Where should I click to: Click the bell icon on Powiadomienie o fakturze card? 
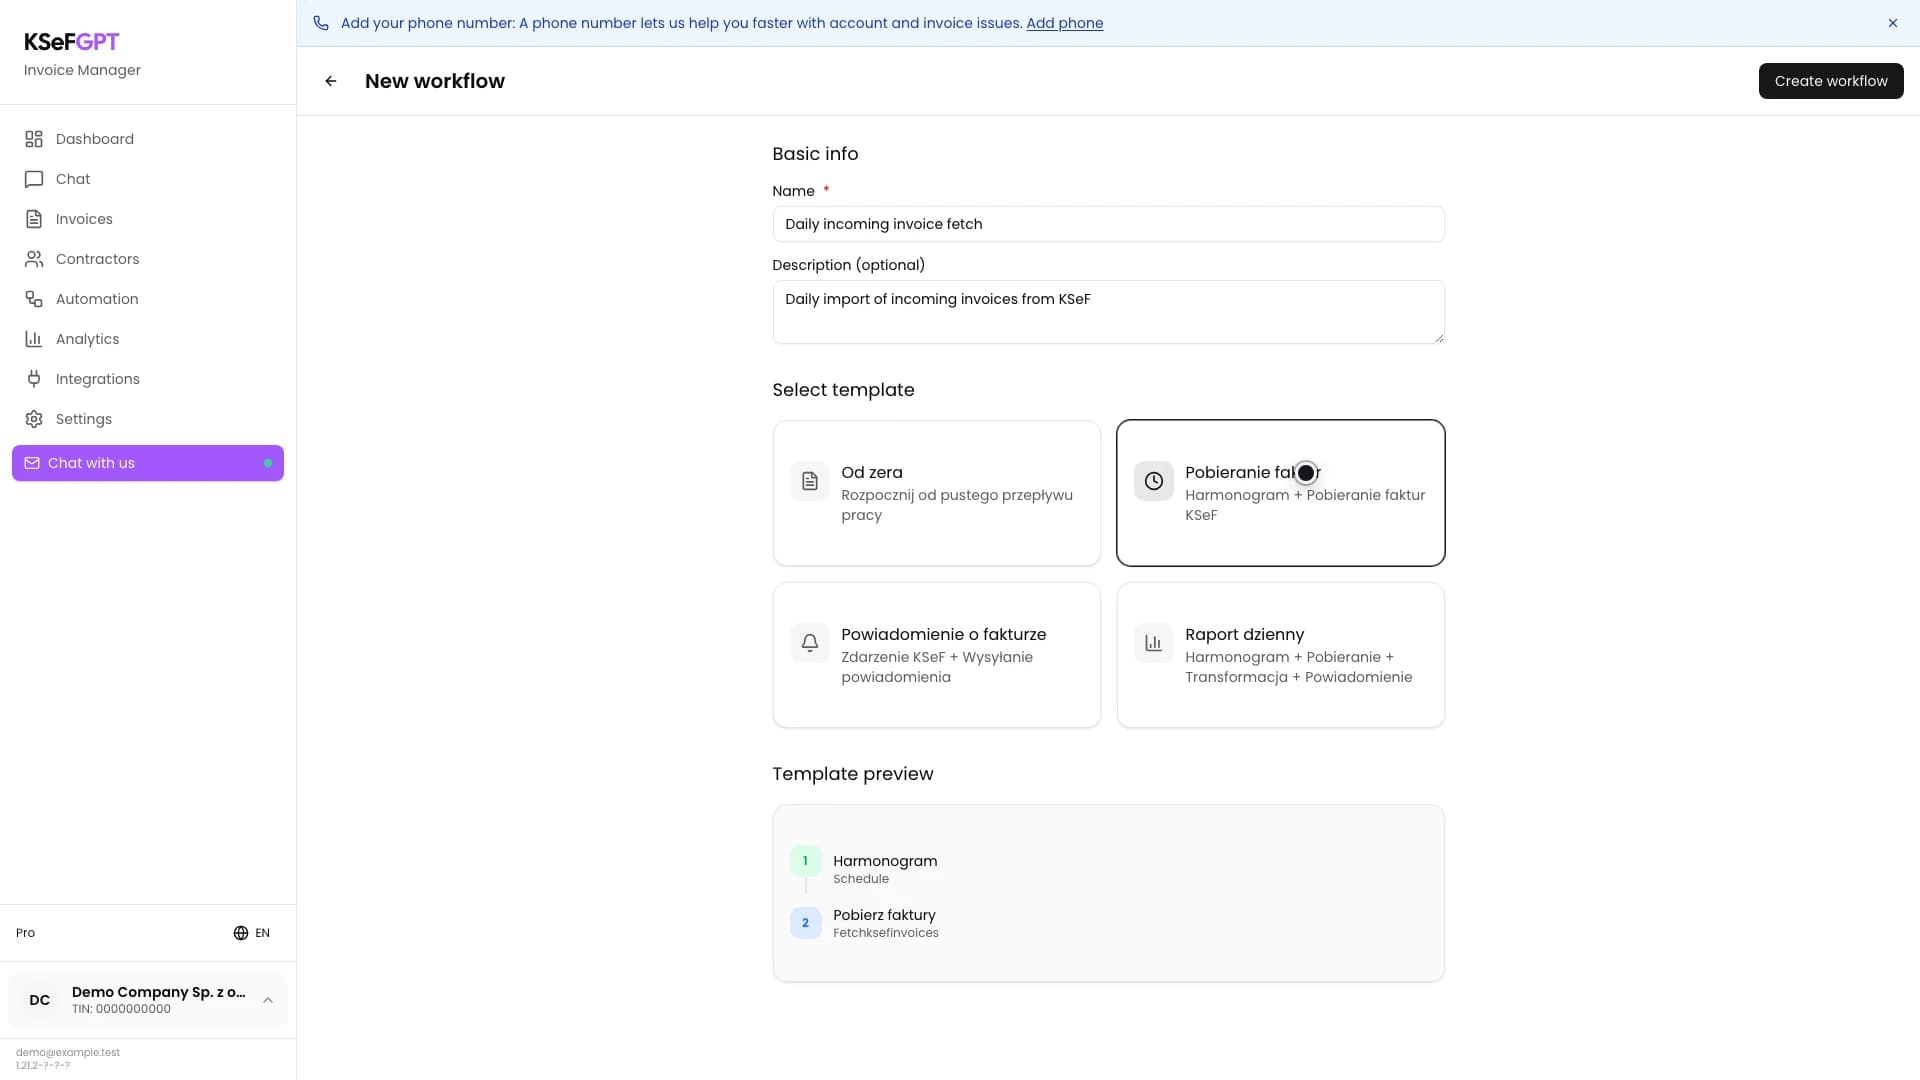pyautogui.click(x=810, y=643)
